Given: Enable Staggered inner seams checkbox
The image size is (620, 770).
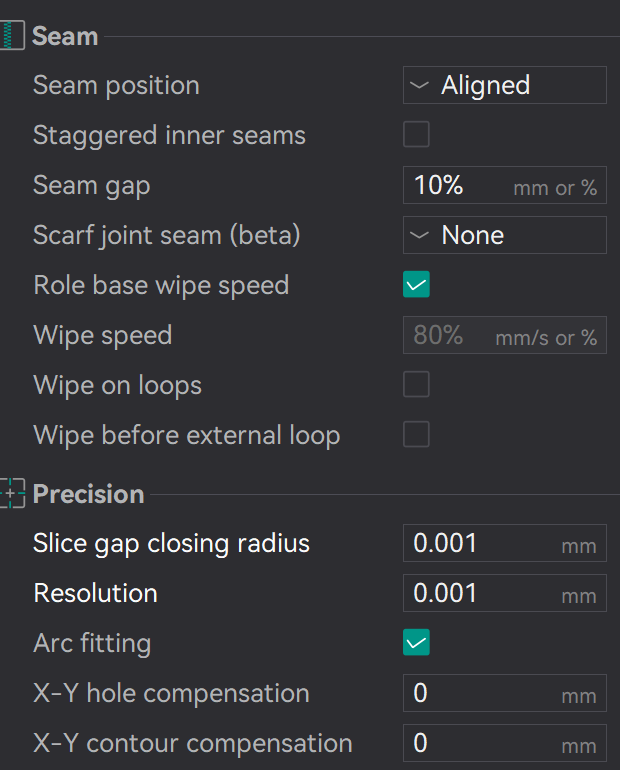Looking at the screenshot, I should [x=416, y=135].
